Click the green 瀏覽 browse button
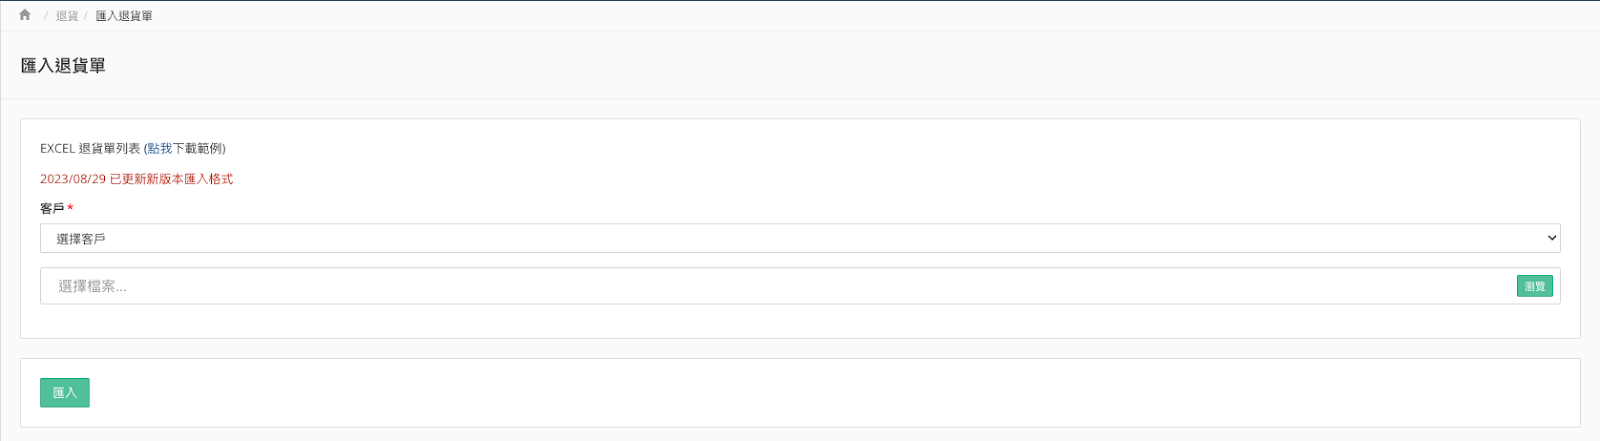Screen dimensions: 1600x441 click(1535, 286)
